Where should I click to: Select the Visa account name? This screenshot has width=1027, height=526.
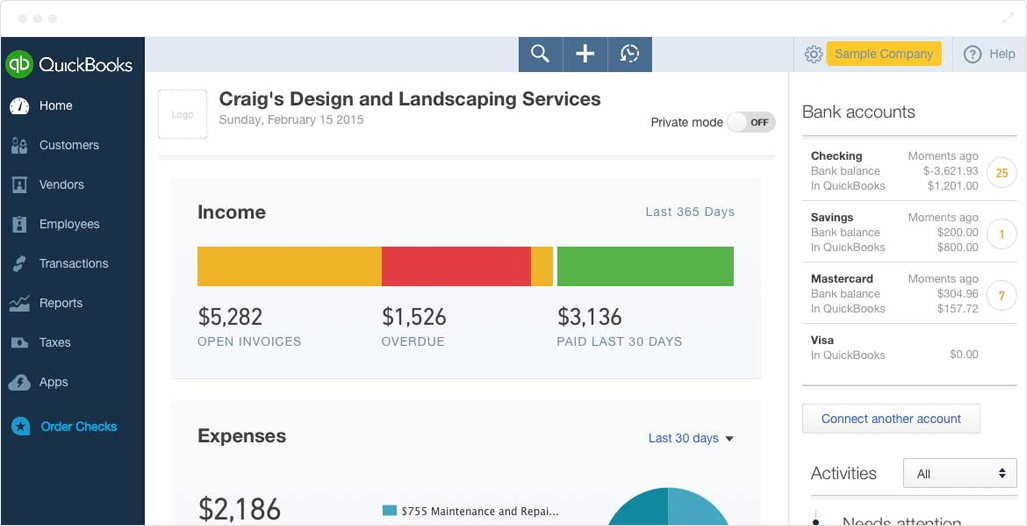point(822,340)
